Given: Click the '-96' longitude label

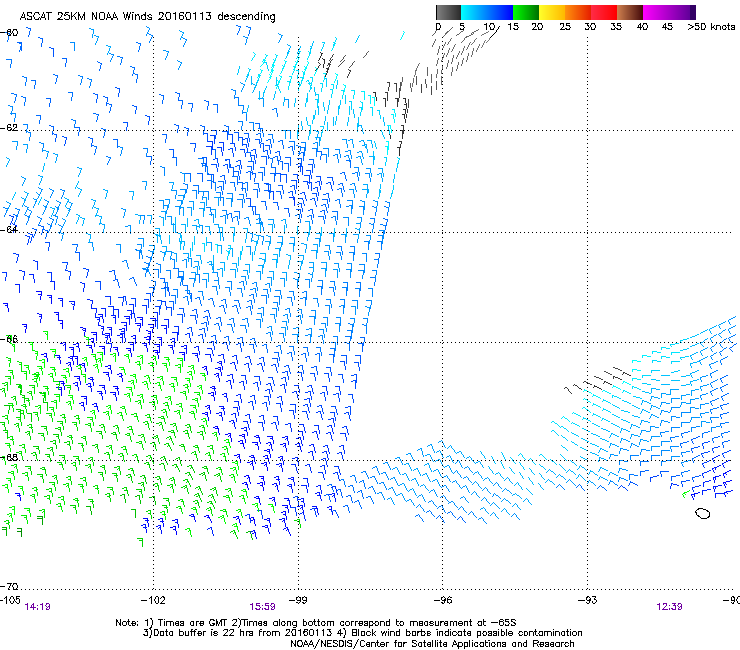Looking at the screenshot, I should pos(443,600).
